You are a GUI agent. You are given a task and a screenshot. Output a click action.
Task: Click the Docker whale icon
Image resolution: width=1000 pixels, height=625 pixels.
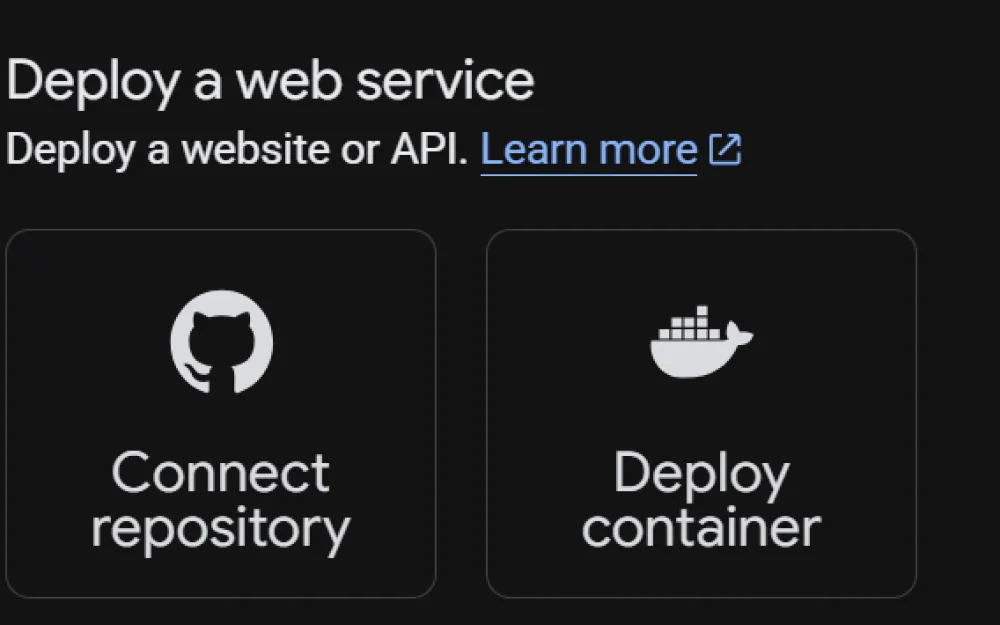point(702,342)
